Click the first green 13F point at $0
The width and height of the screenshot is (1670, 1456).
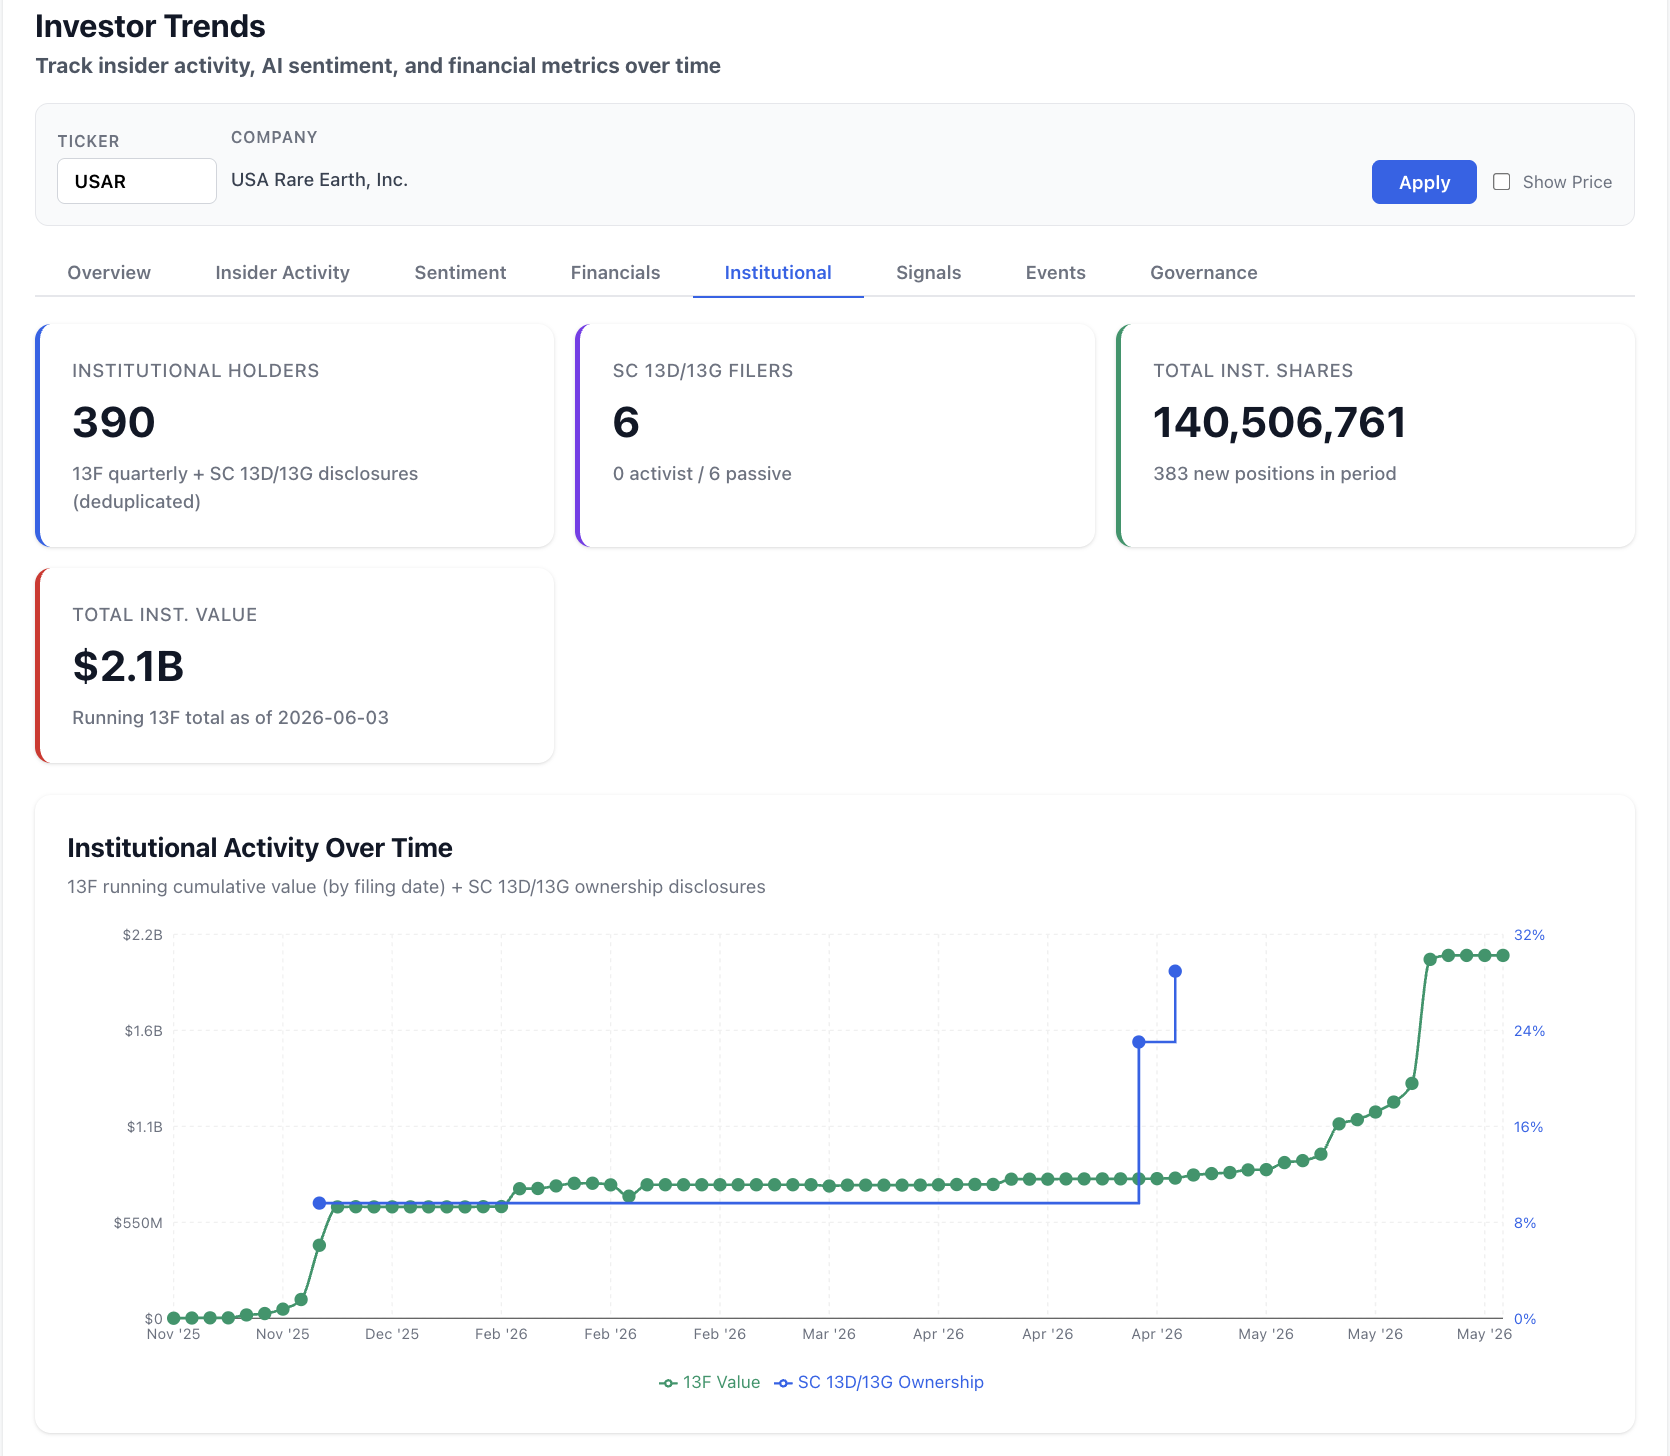point(174,1318)
